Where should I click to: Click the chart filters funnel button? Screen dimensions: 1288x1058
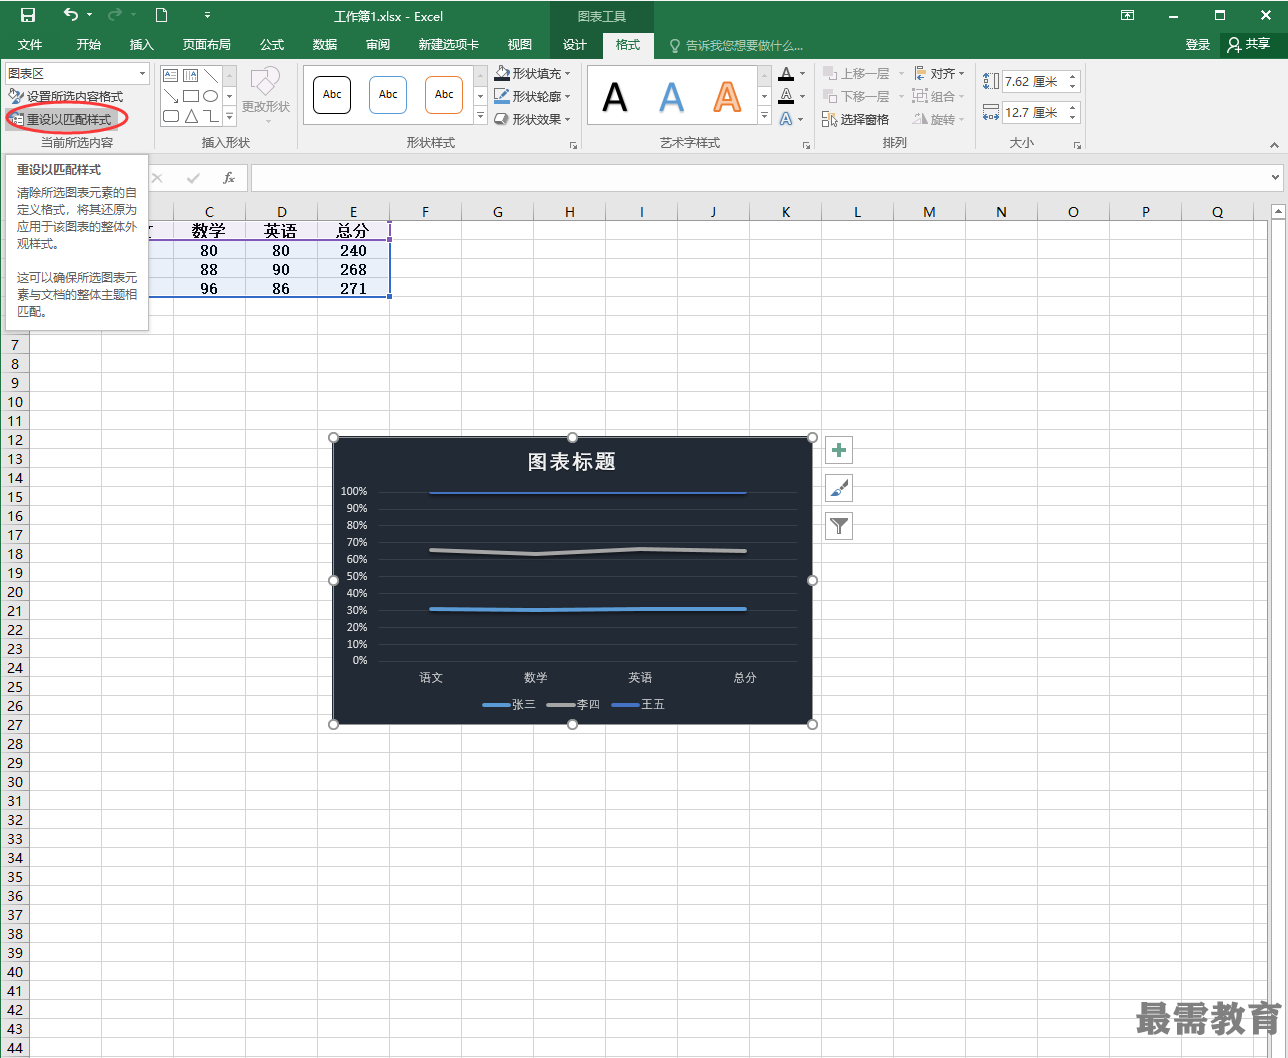[839, 526]
